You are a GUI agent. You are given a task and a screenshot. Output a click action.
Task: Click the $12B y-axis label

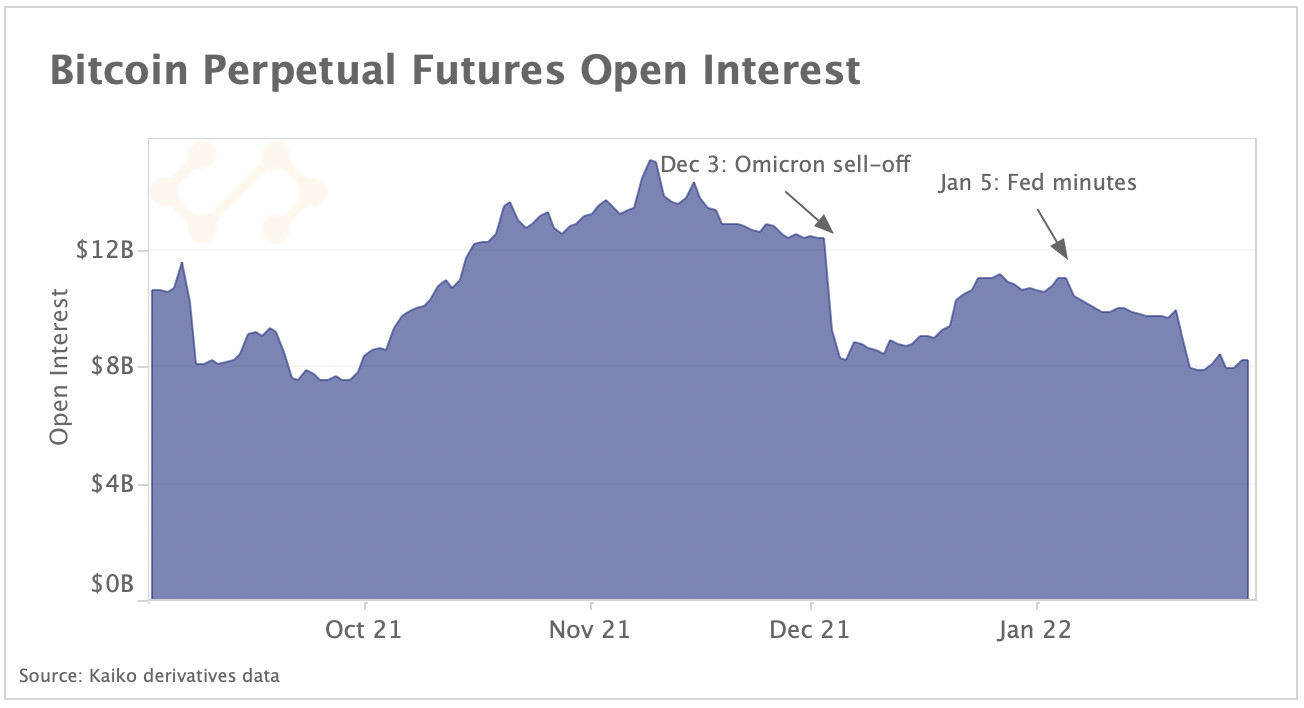[105, 249]
